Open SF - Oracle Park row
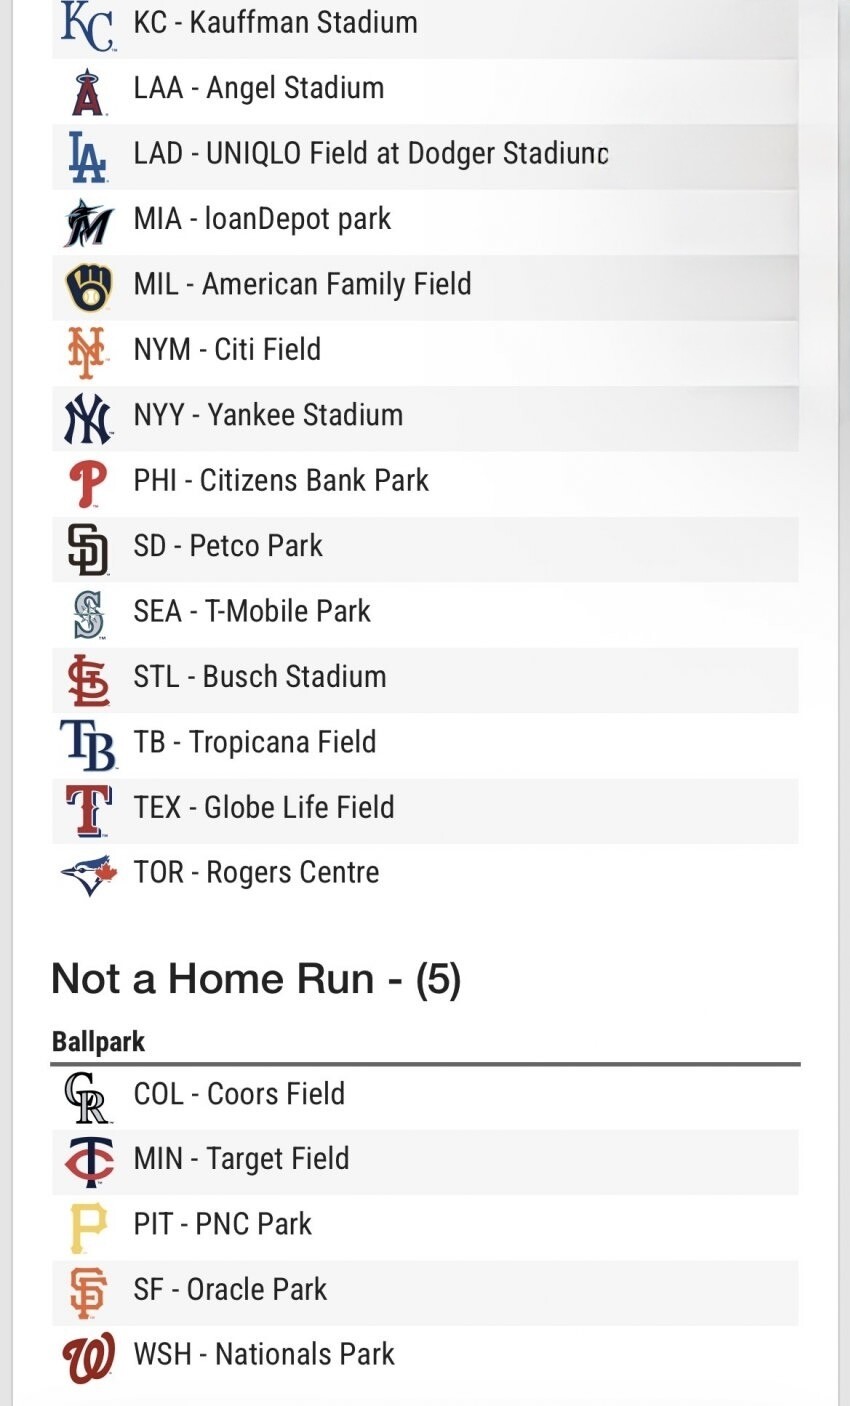850x1406 pixels. click(x=425, y=1291)
